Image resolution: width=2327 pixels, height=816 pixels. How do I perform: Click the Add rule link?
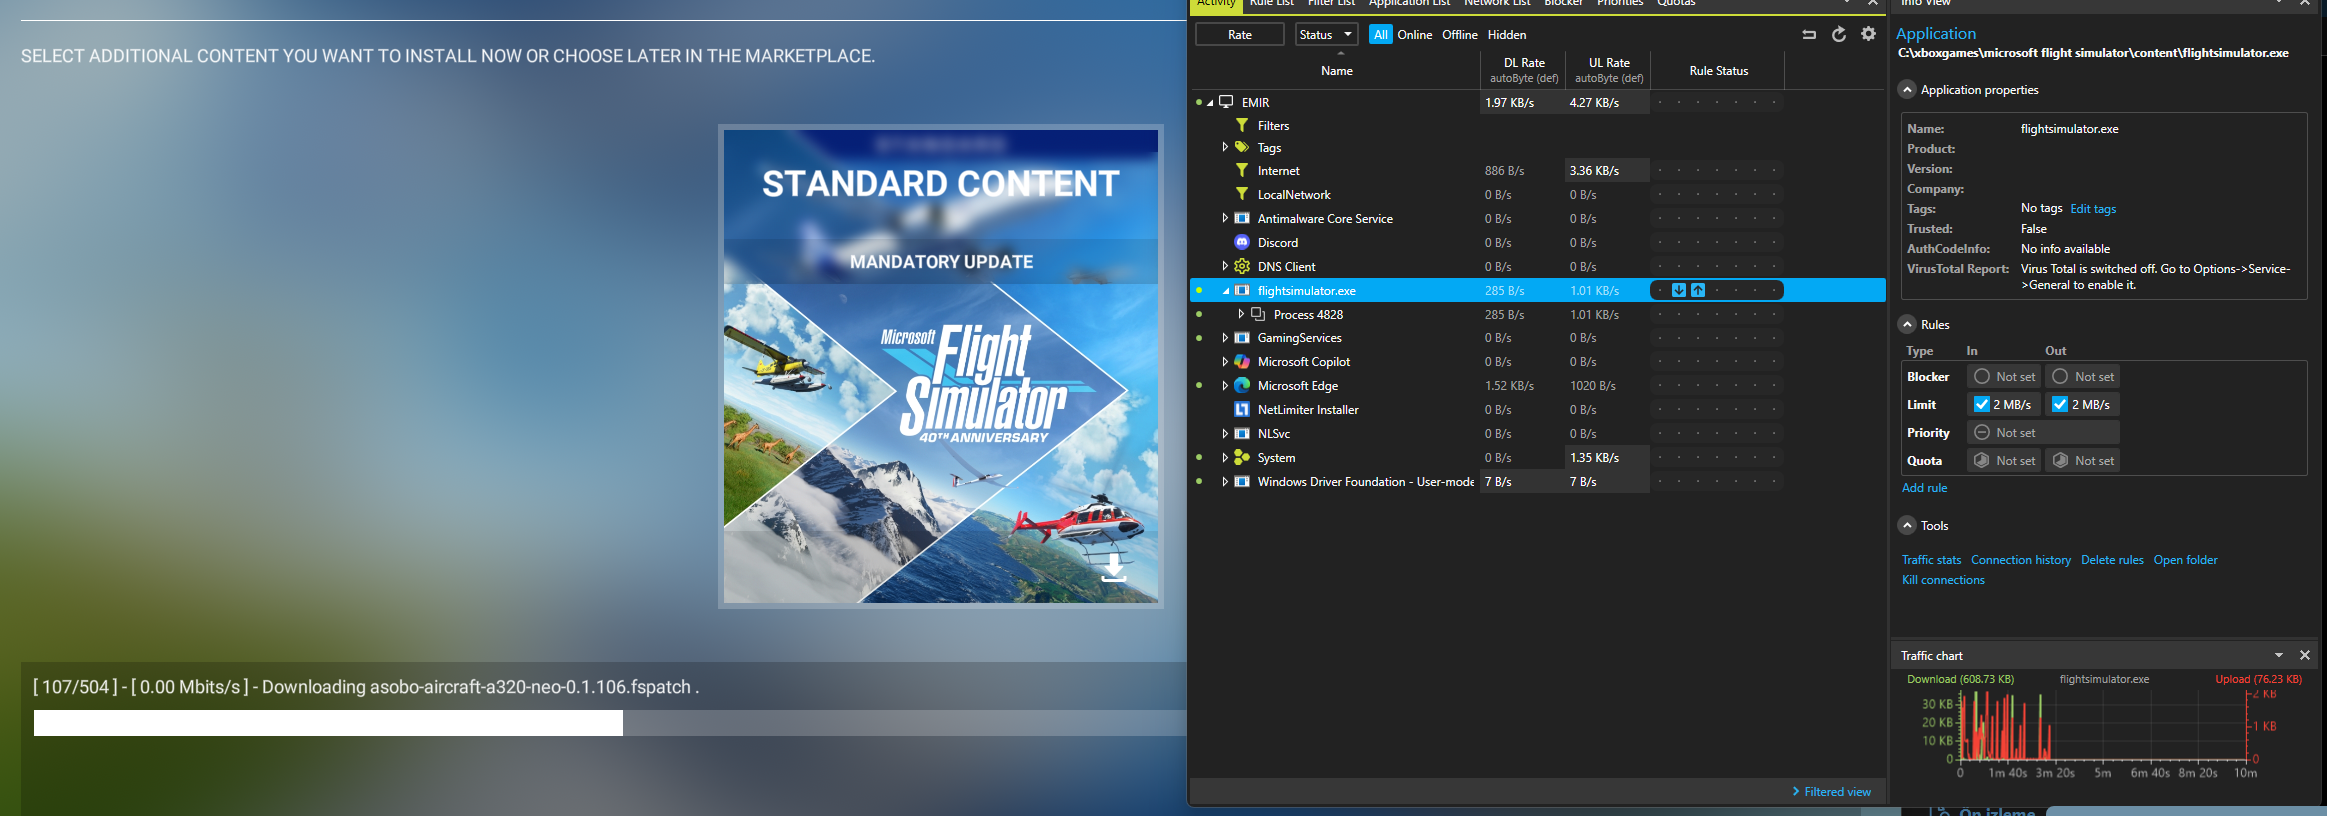[1925, 488]
